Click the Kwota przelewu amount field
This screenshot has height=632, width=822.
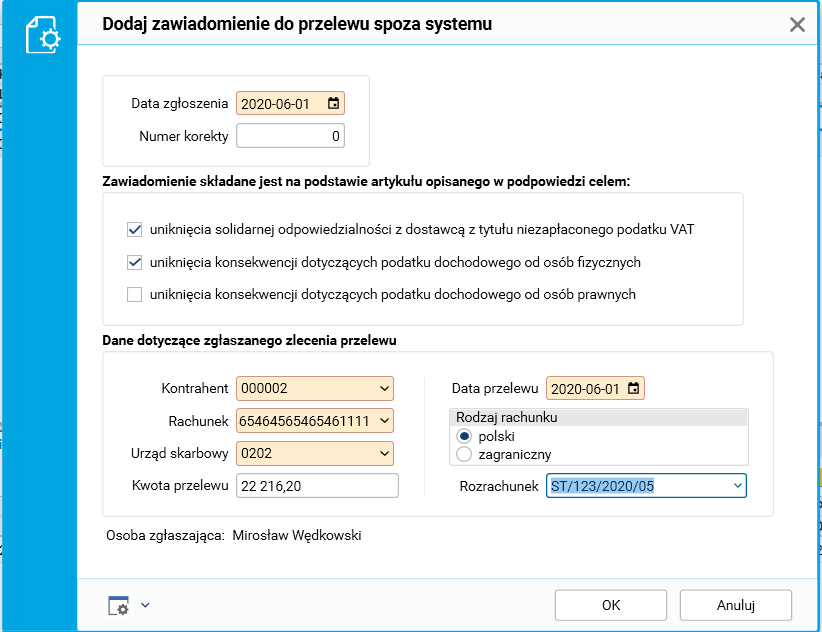tap(317, 486)
